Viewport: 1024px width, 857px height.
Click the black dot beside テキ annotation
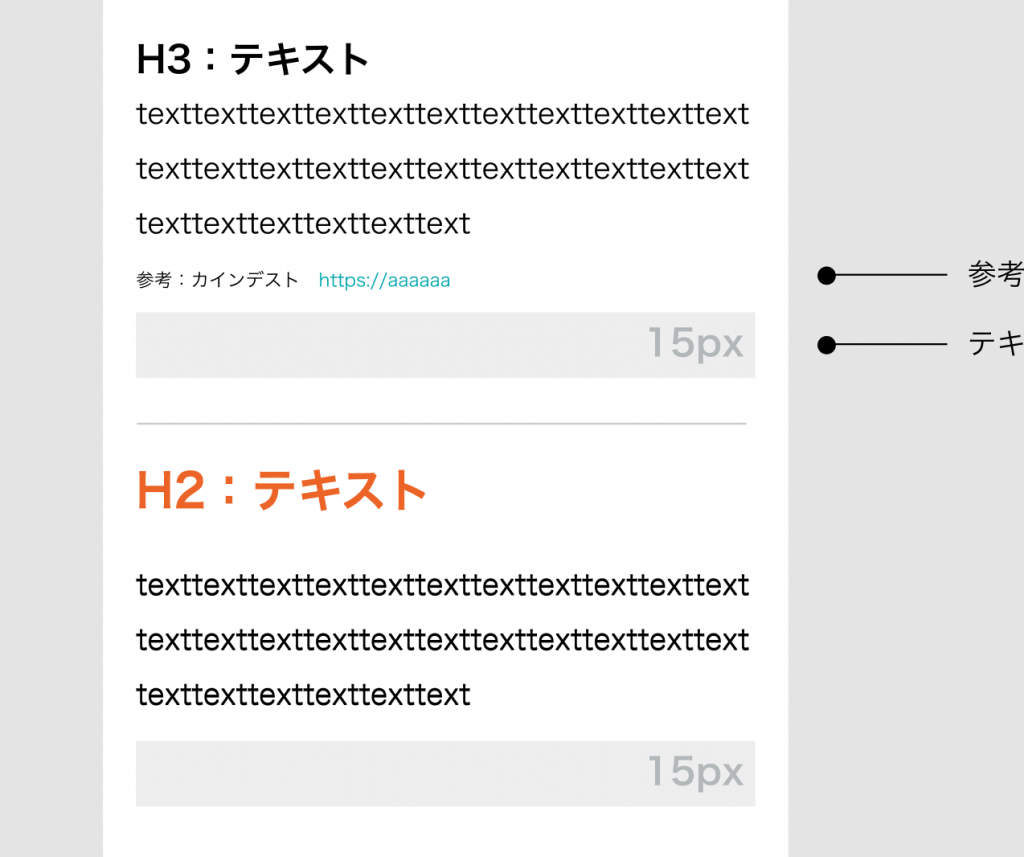827,345
